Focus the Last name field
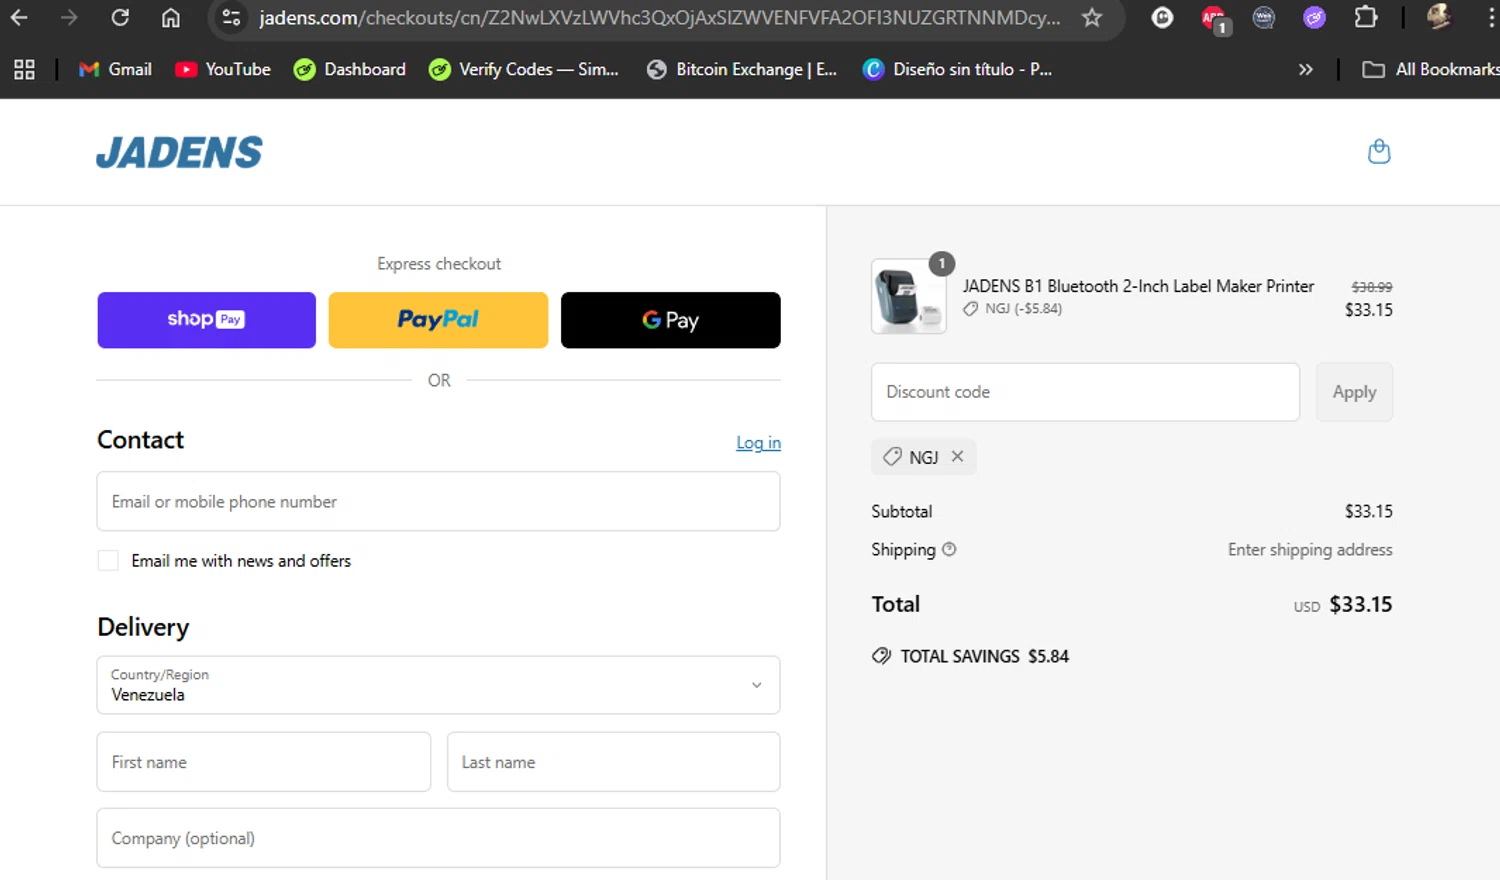Viewport: 1500px width, 880px height. point(613,762)
